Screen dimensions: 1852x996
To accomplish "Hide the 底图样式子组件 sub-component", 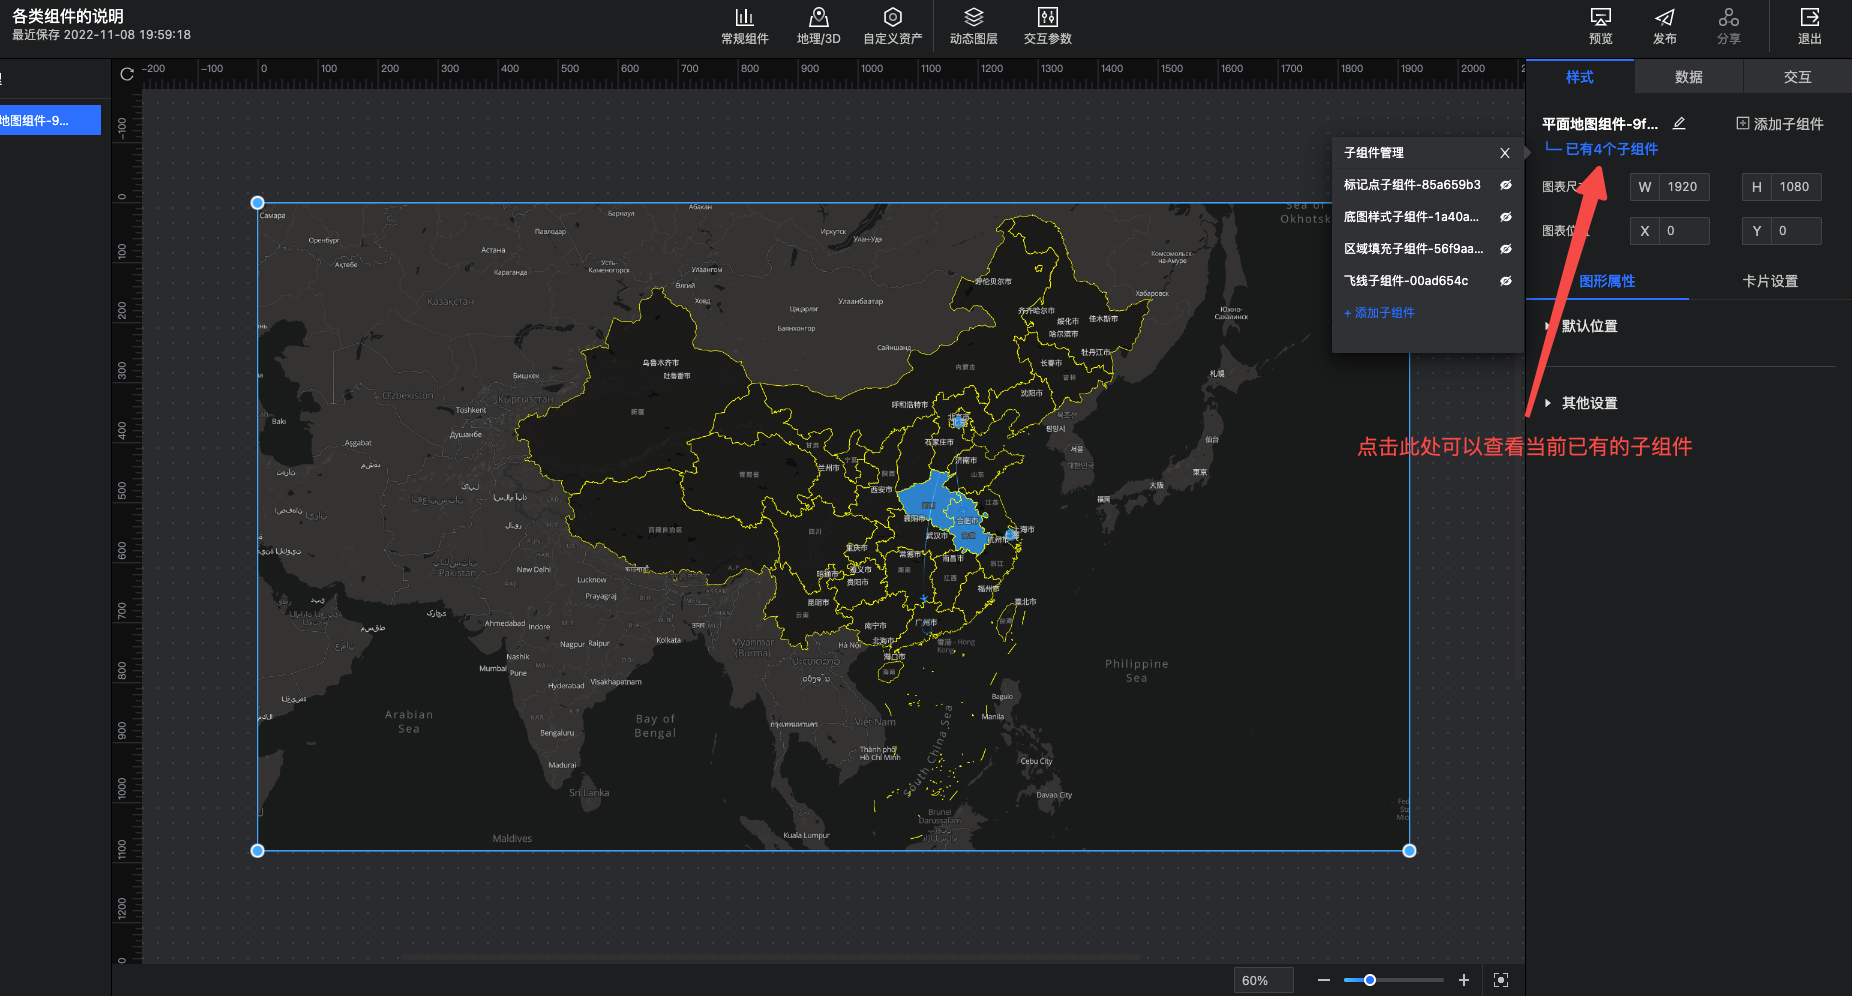I will pos(1505,217).
